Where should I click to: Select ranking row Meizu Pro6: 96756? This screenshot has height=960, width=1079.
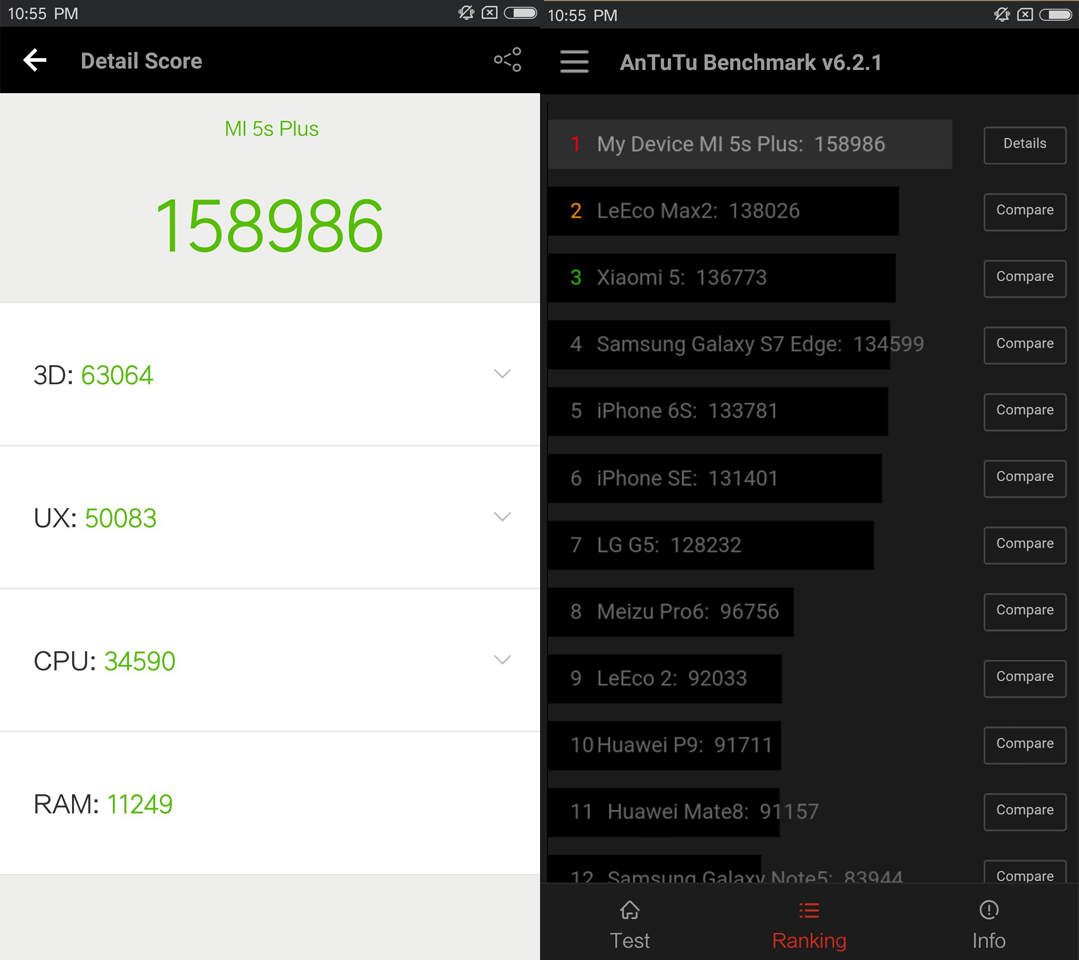tap(671, 612)
